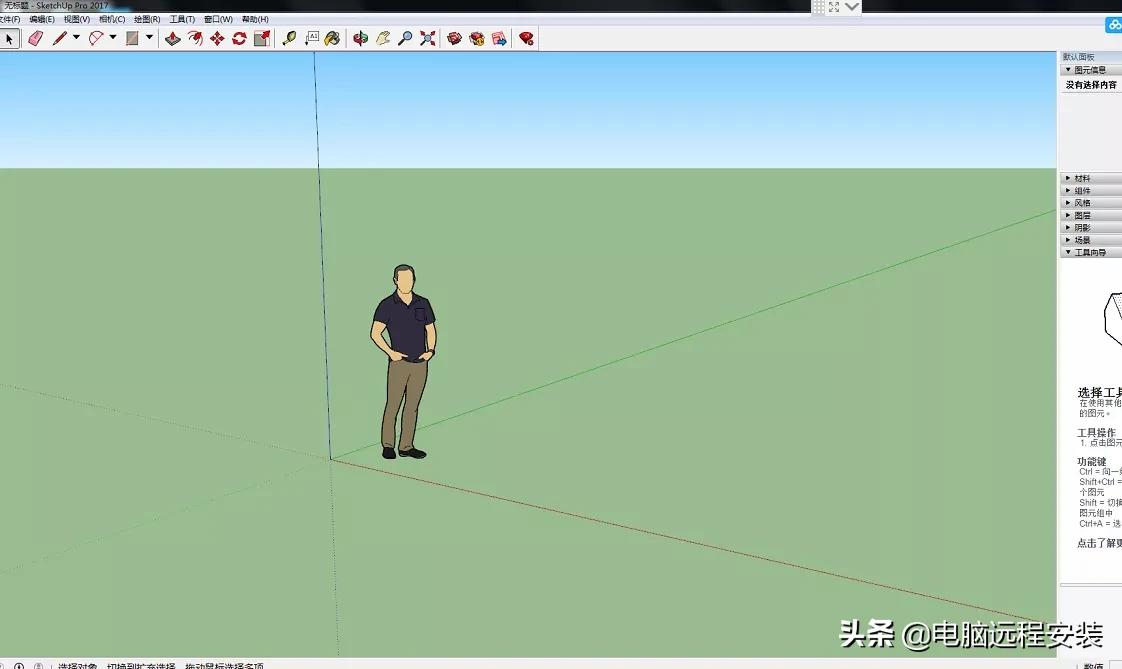The width and height of the screenshot is (1122, 669).
Task: Open the Shapes tool dropdown arrow
Action: coord(149,38)
